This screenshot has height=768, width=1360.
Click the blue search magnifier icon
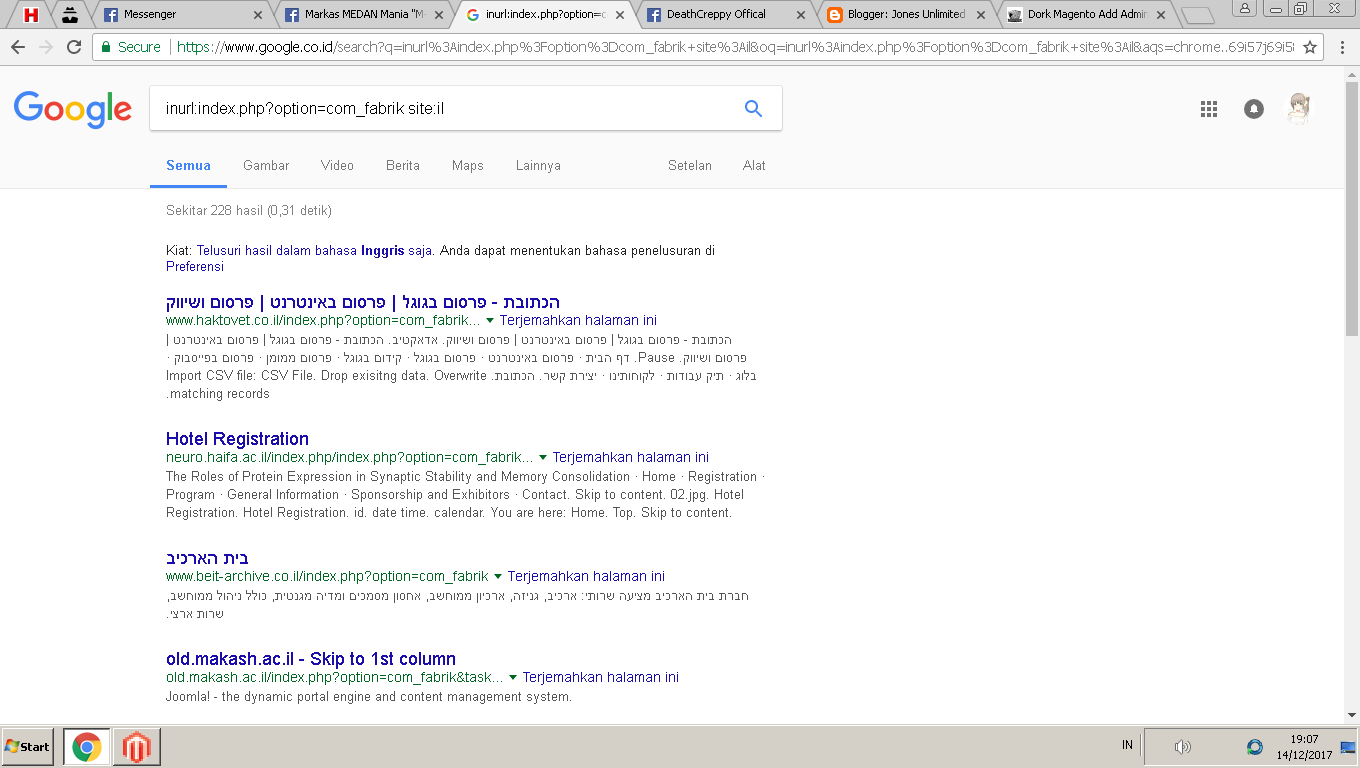pyautogui.click(x=754, y=109)
